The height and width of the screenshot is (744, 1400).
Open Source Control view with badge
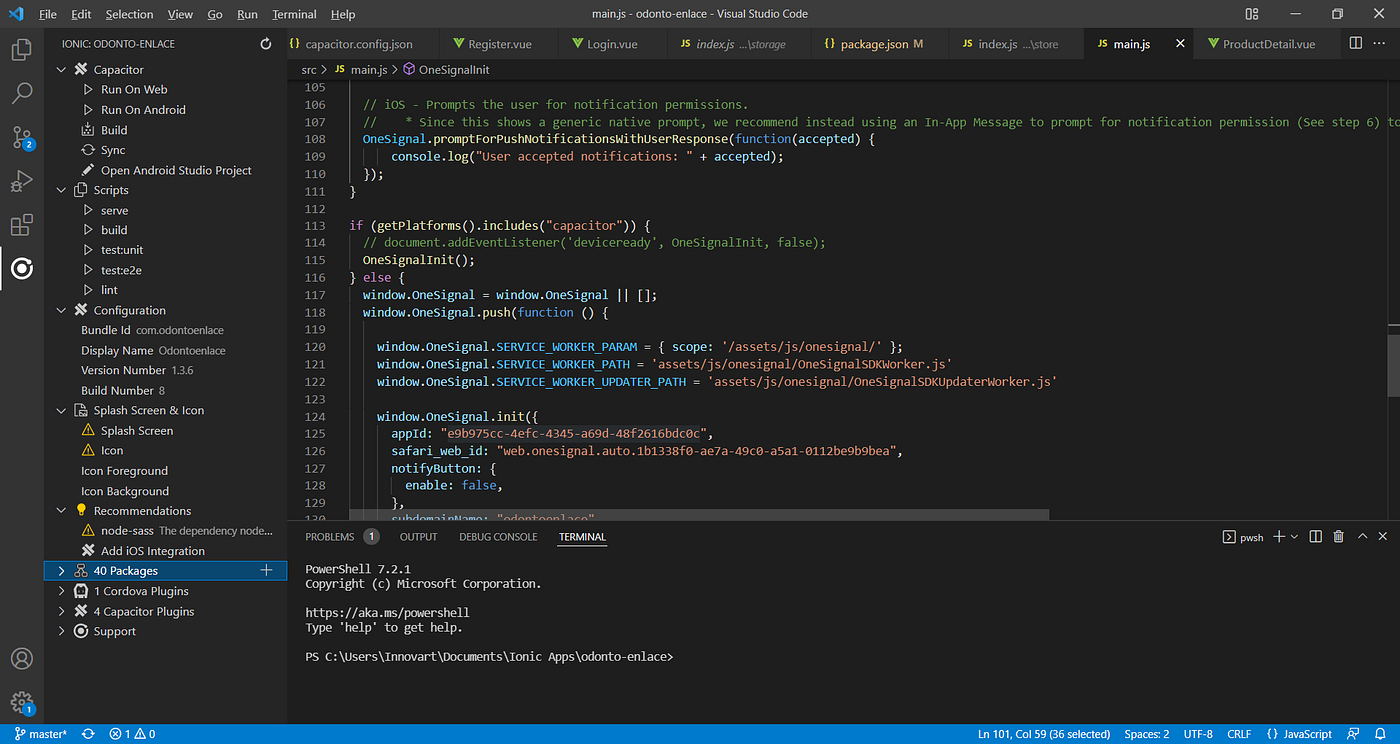tap(21, 138)
